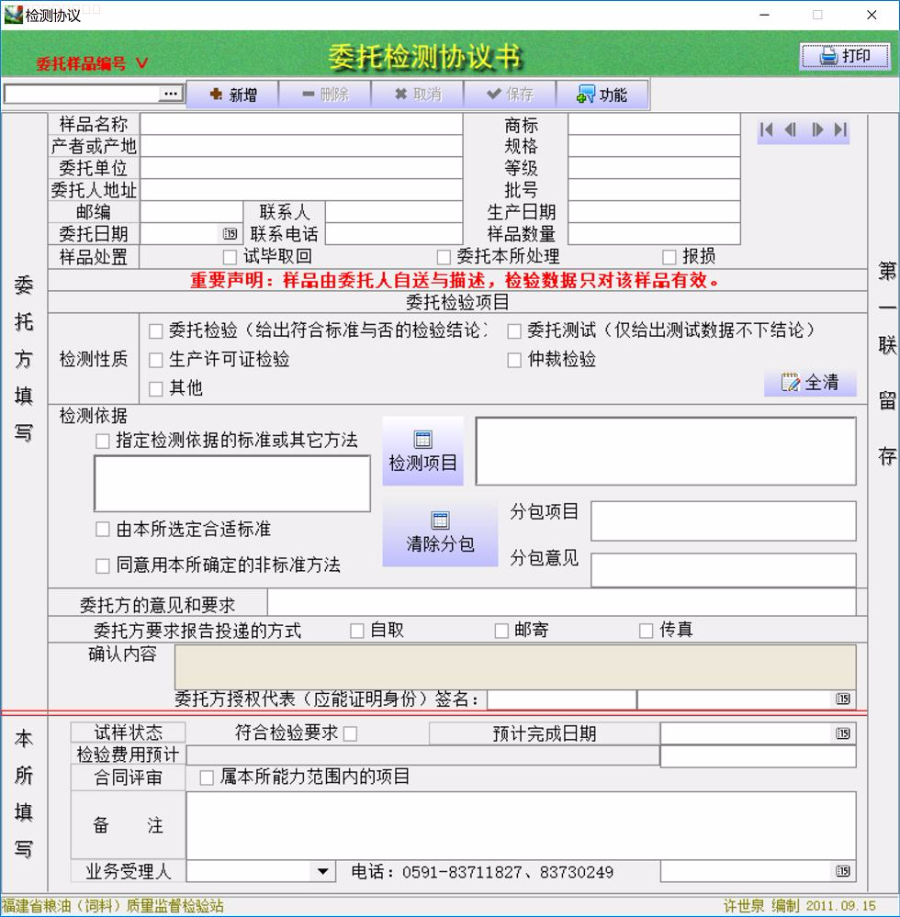Click the 生产日期 input field

coord(654,212)
